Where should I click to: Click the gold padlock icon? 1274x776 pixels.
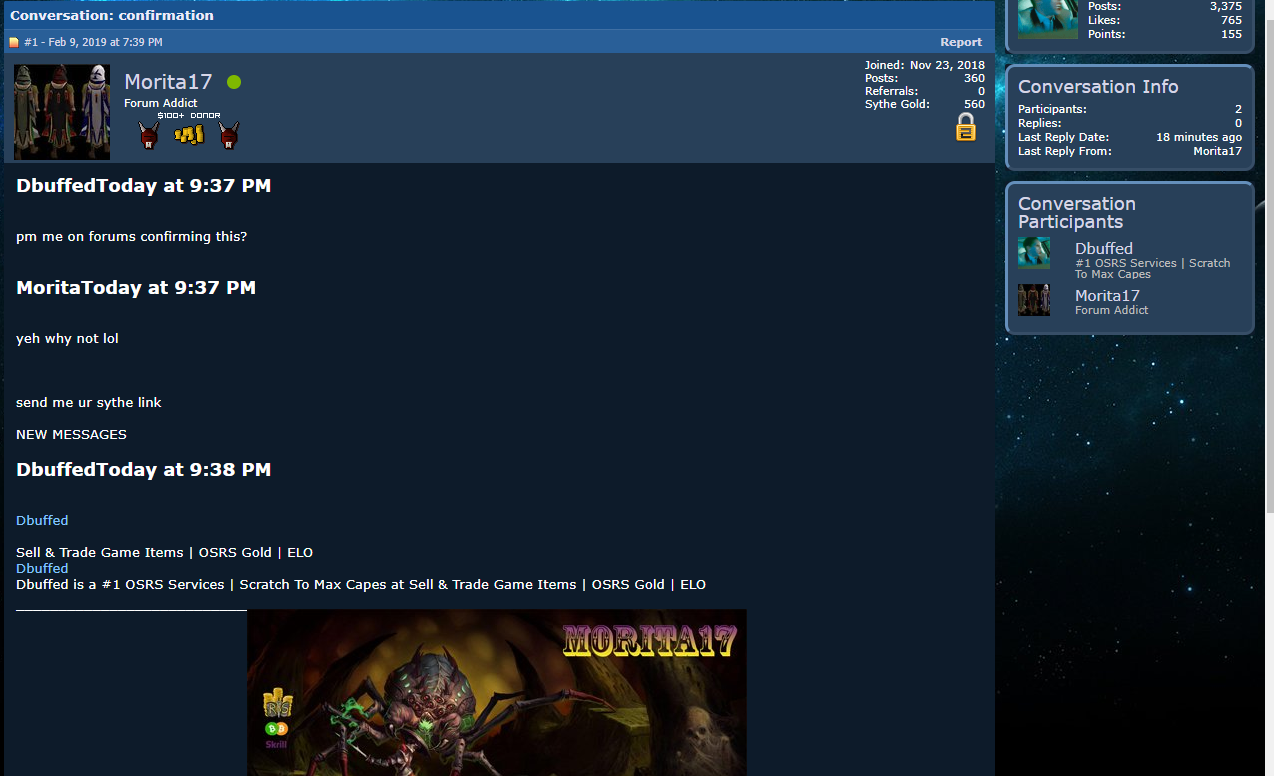[x=966, y=127]
